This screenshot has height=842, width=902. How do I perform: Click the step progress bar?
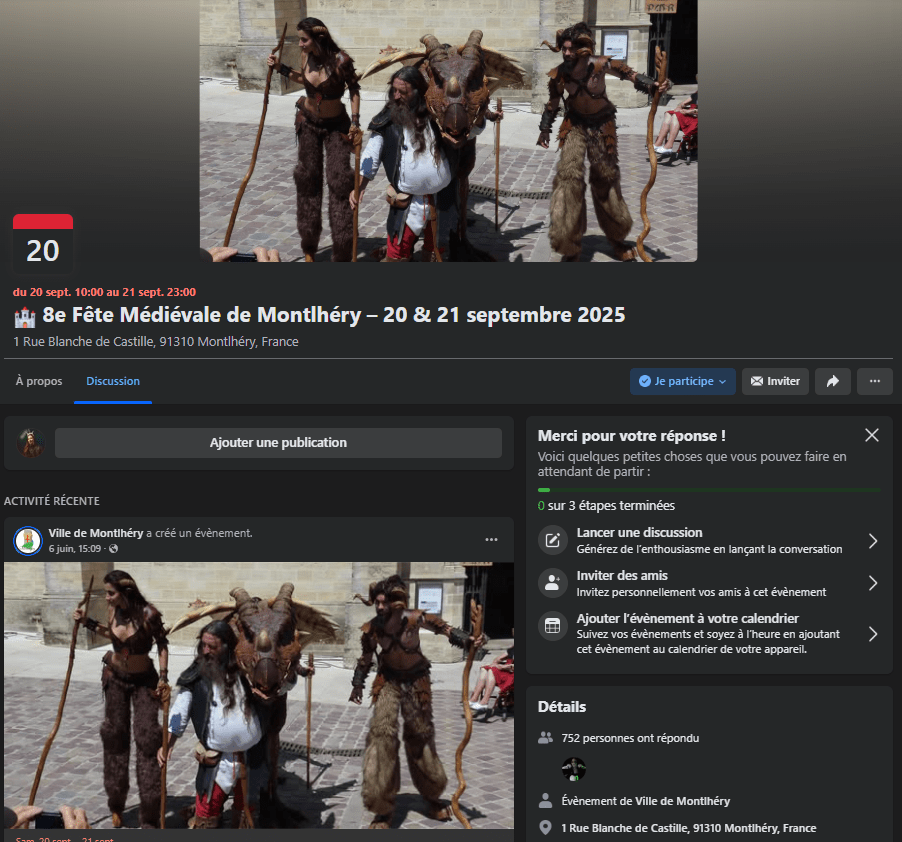tap(709, 490)
